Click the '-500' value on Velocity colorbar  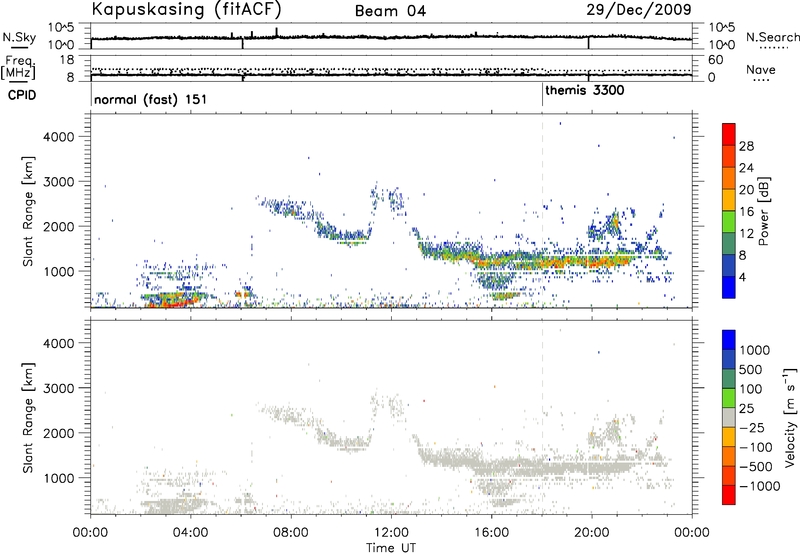756,466
